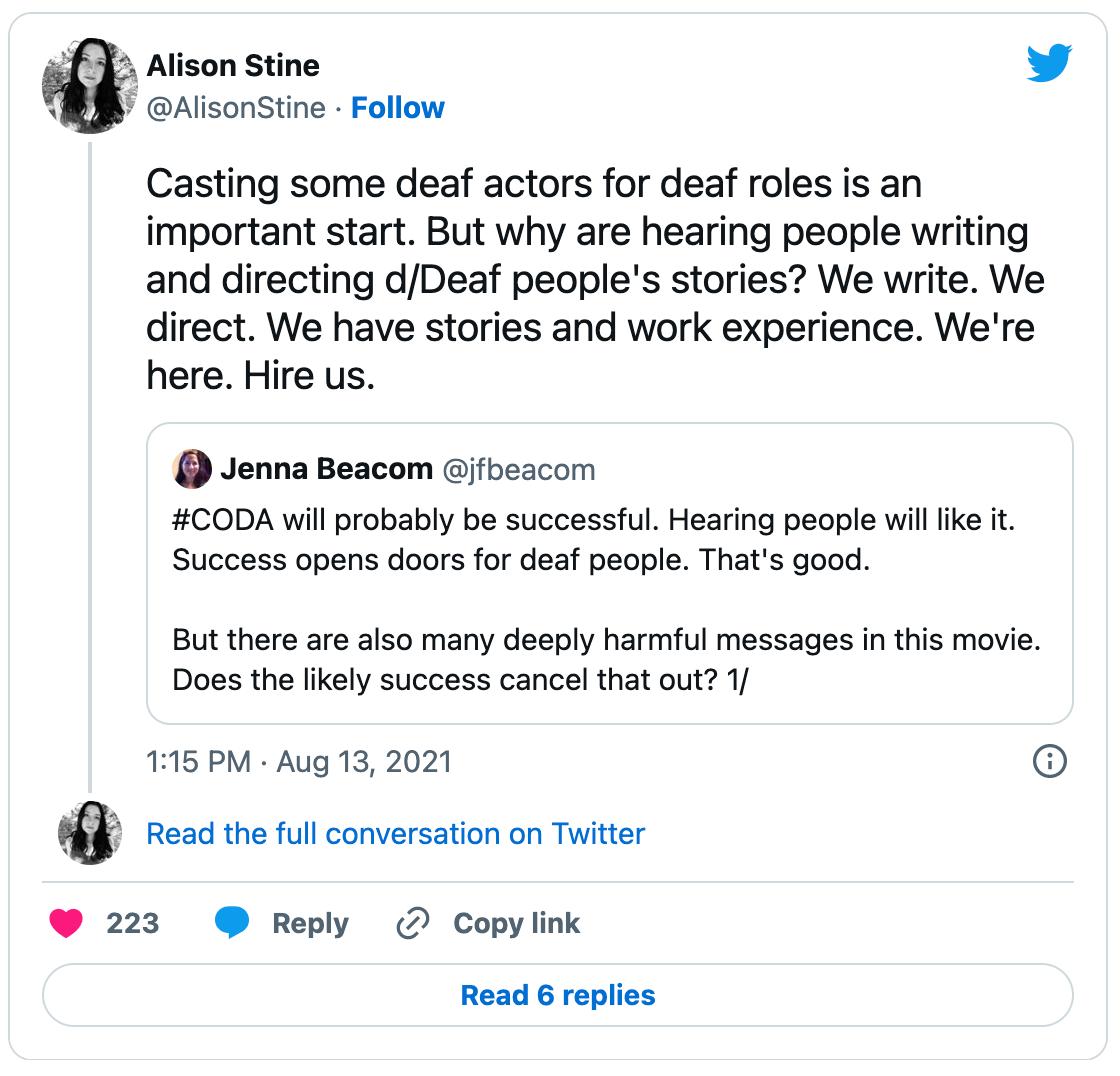The image size is (1120, 1076).
Task: Click the blue reply bubble icon
Action: click(232, 922)
